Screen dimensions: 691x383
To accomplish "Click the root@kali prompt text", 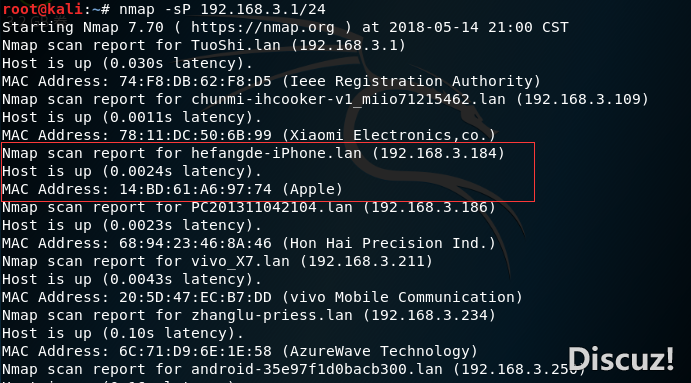I will [x=43, y=9].
